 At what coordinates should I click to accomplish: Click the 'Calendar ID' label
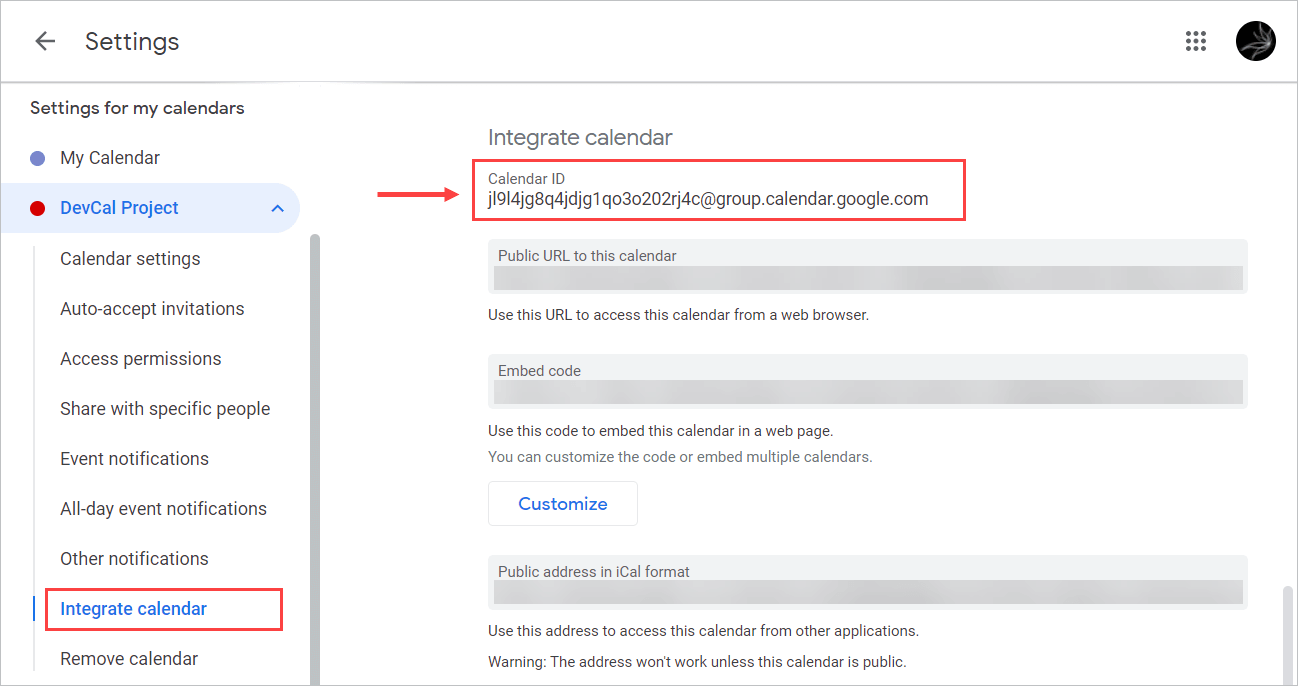[x=526, y=179]
